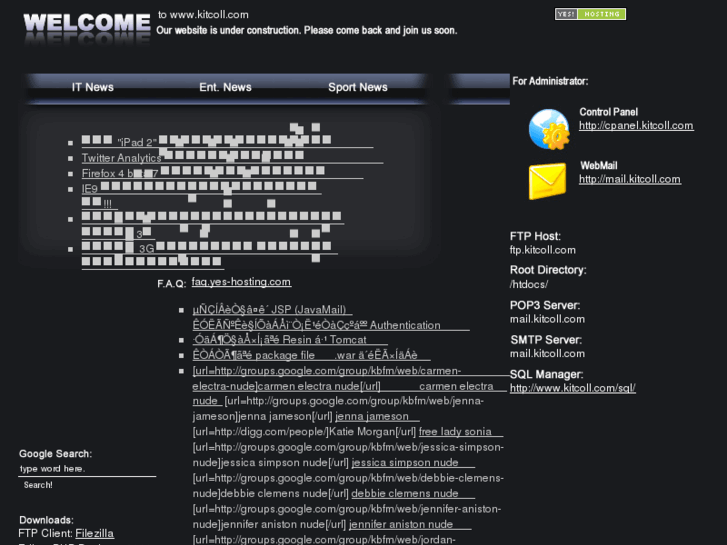Open the free lady sonia link
Screen dimensions: 727x545
461,431
